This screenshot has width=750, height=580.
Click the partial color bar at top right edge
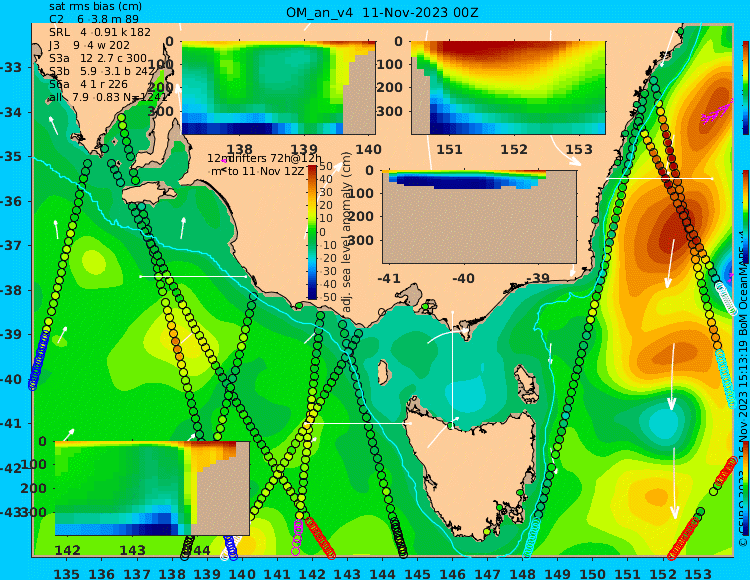745,88
